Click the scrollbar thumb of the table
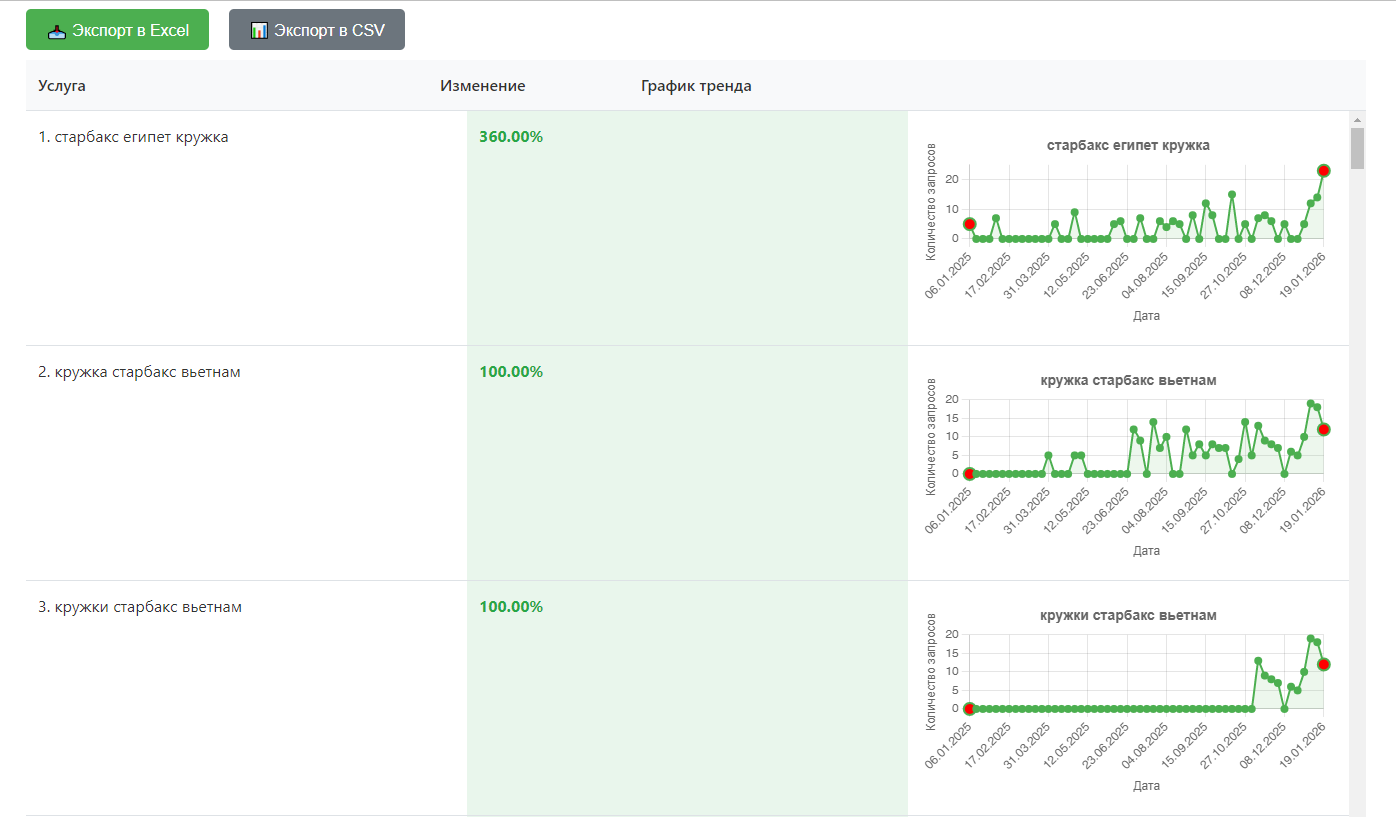This screenshot has height=817, width=1396. [x=1357, y=148]
